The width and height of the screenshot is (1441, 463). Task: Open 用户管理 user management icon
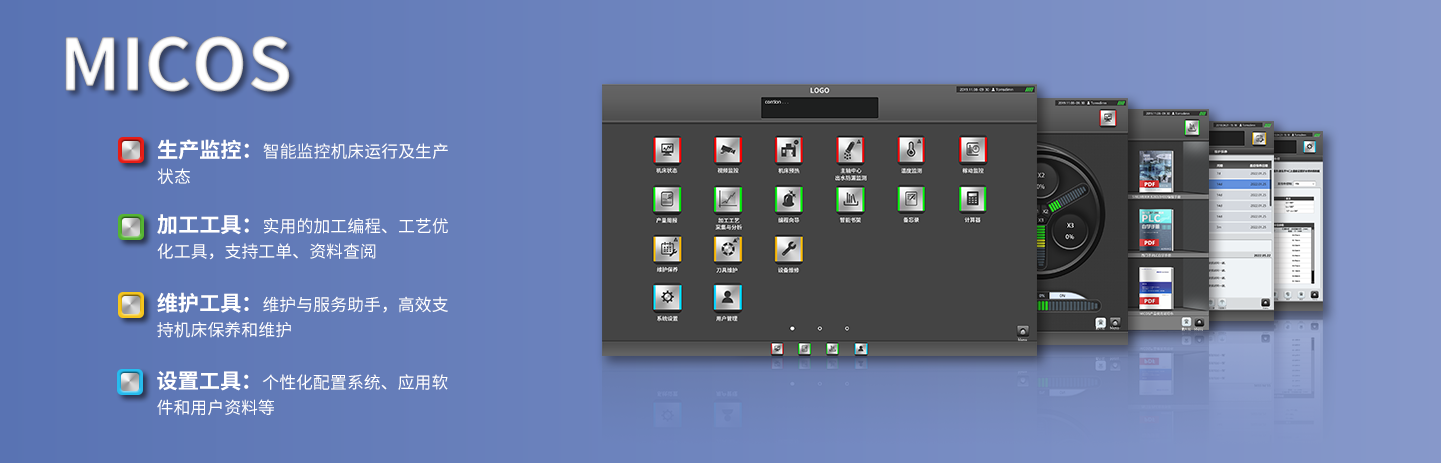coord(728,298)
